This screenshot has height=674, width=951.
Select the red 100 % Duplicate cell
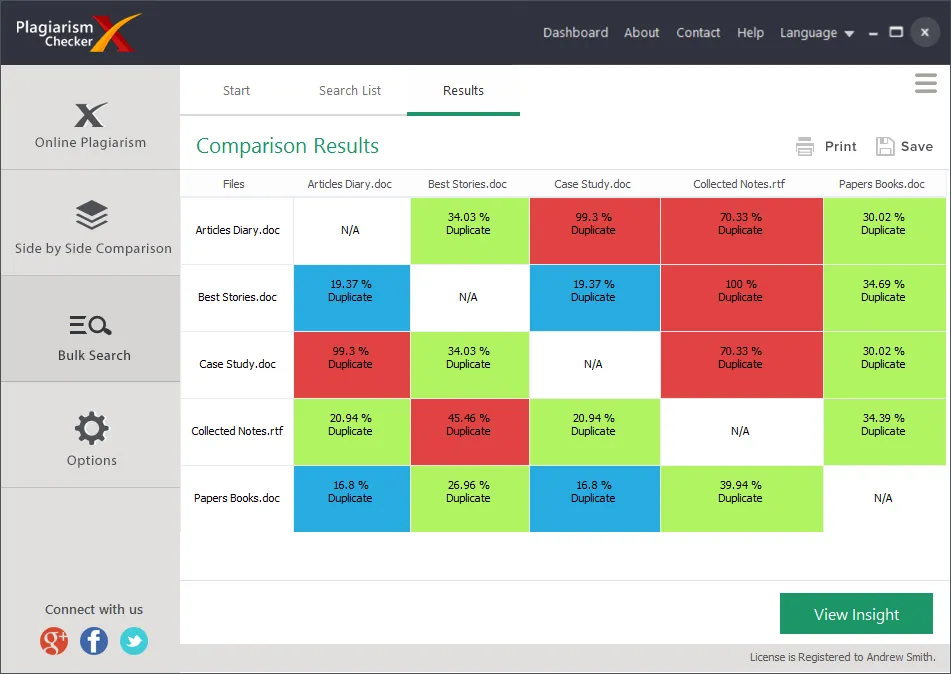[741, 298]
